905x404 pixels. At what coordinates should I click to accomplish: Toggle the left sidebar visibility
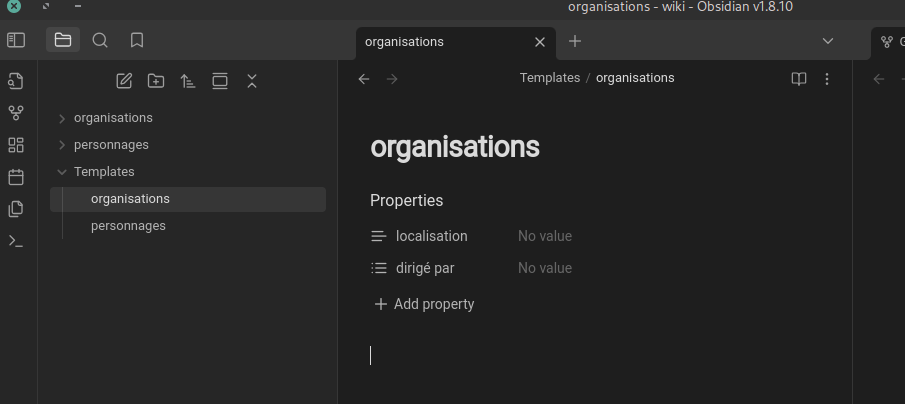pyautogui.click(x=16, y=41)
